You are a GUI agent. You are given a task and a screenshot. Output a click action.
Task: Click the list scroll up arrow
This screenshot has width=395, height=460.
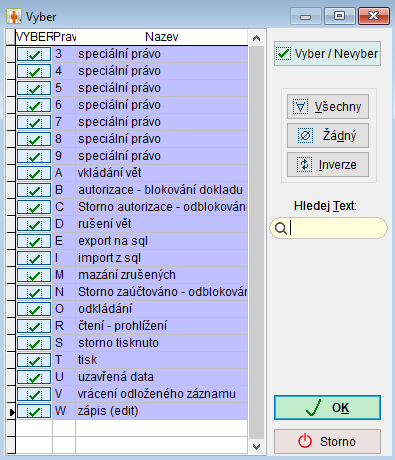point(256,38)
